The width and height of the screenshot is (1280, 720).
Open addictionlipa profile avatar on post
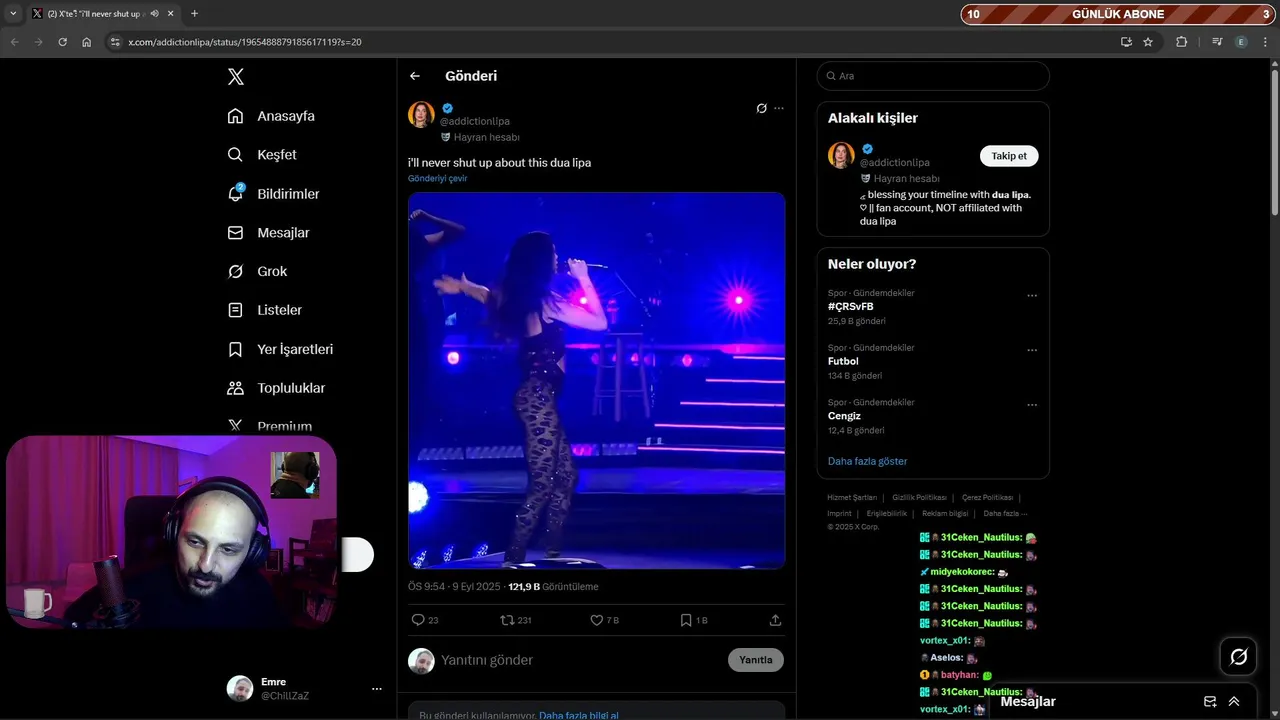[x=421, y=114]
